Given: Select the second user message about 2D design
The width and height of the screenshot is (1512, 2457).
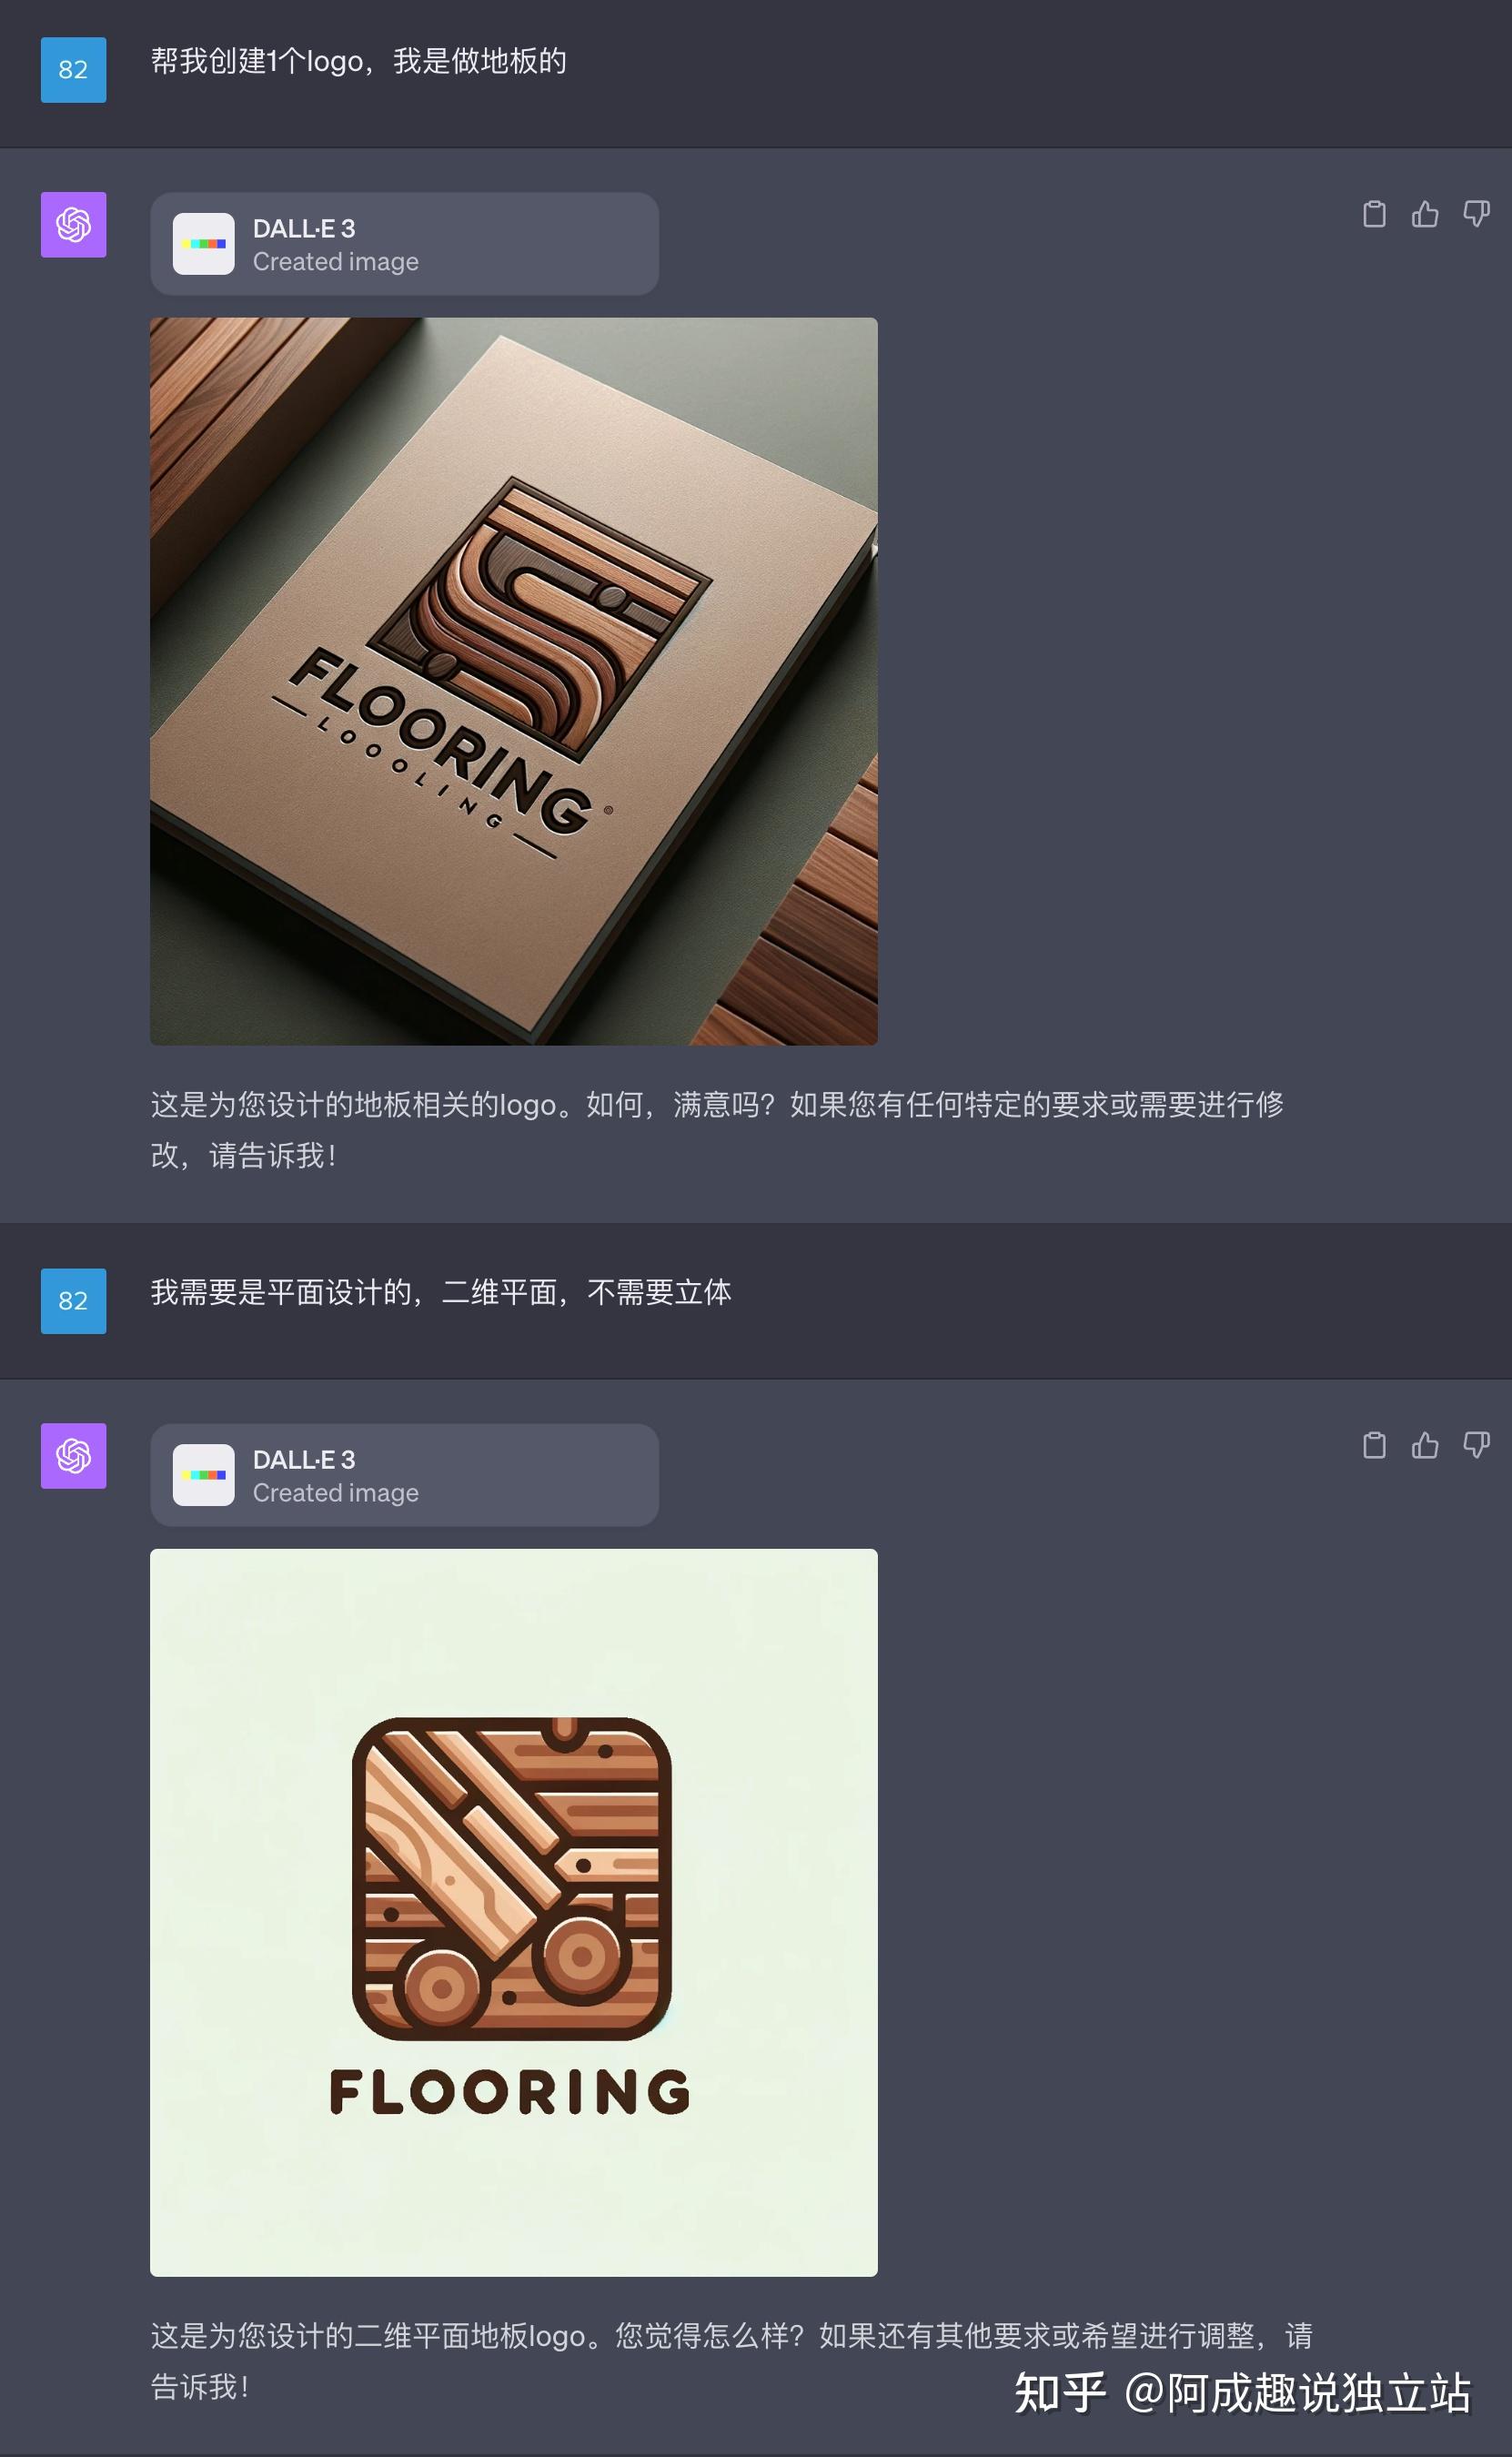Looking at the screenshot, I should point(441,1293).
